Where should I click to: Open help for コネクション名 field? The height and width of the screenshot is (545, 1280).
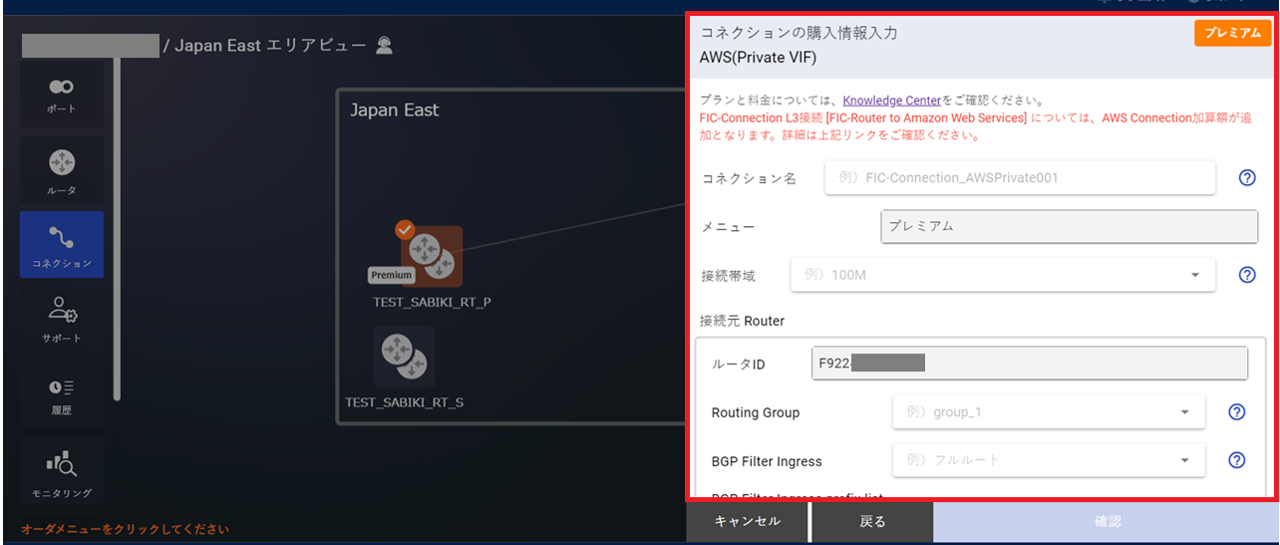pos(1247,178)
